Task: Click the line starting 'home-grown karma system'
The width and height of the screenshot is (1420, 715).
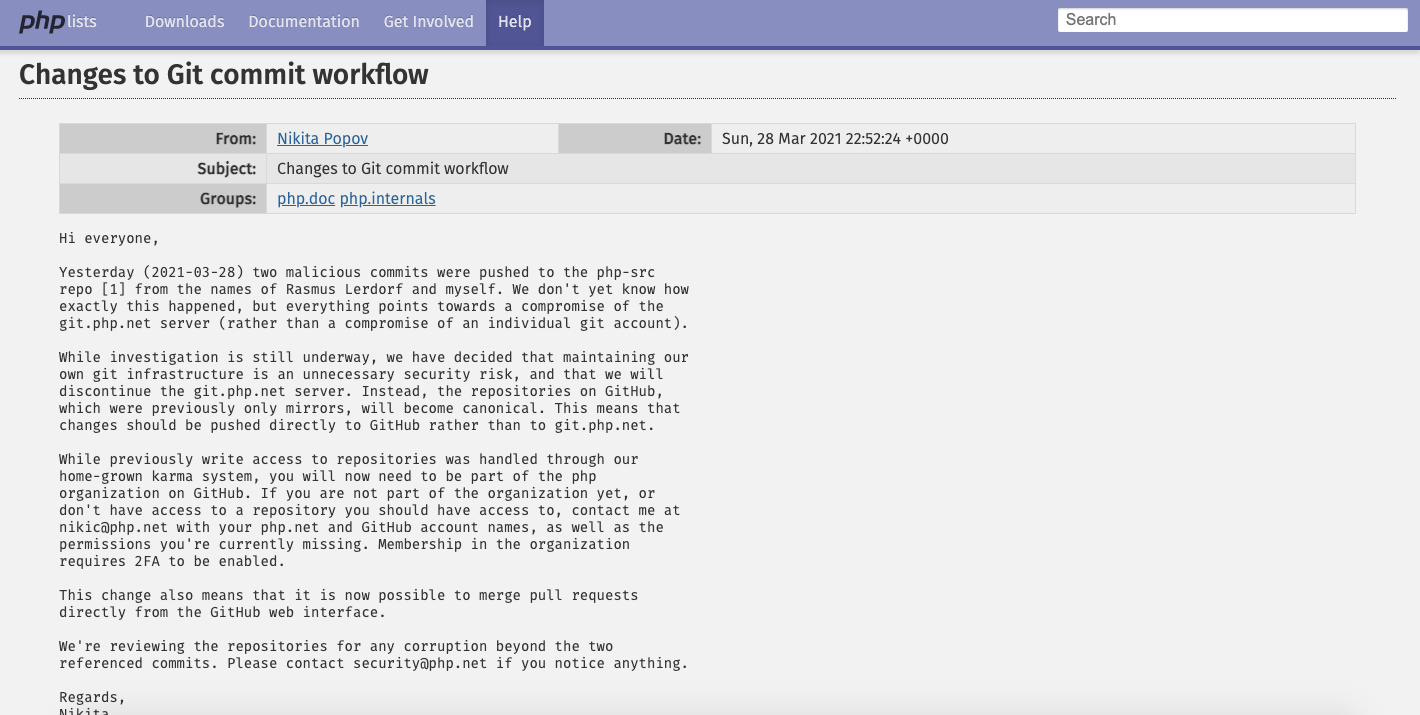Action: pyautogui.click(x=328, y=477)
